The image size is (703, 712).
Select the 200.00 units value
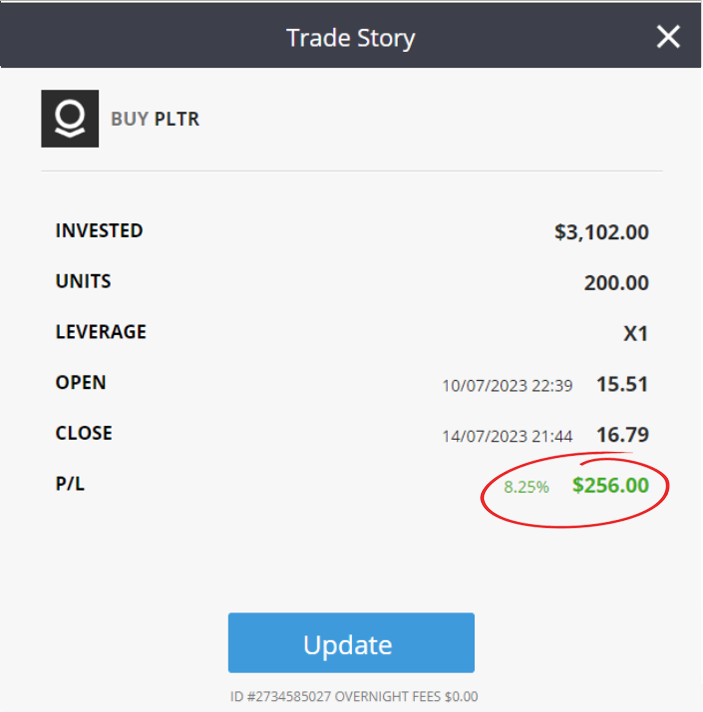616,283
